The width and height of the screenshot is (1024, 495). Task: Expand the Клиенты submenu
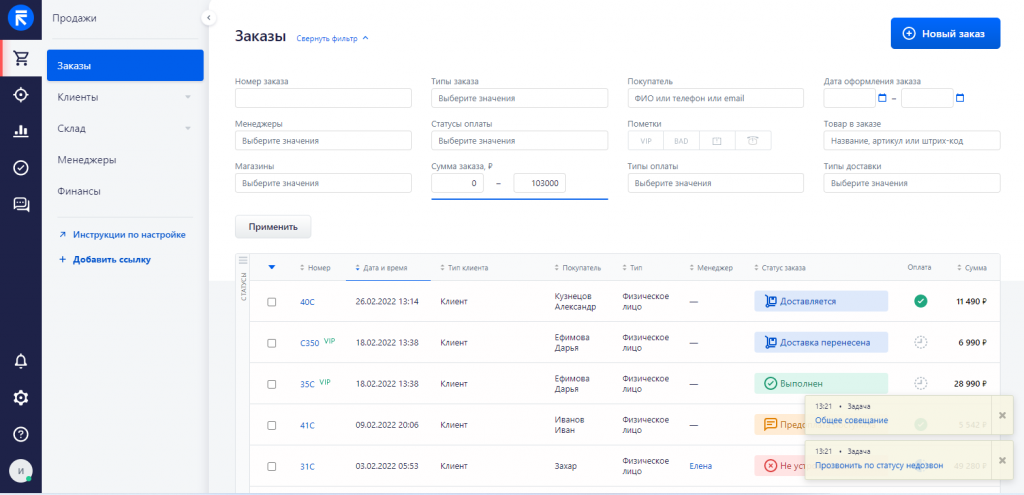(187, 97)
